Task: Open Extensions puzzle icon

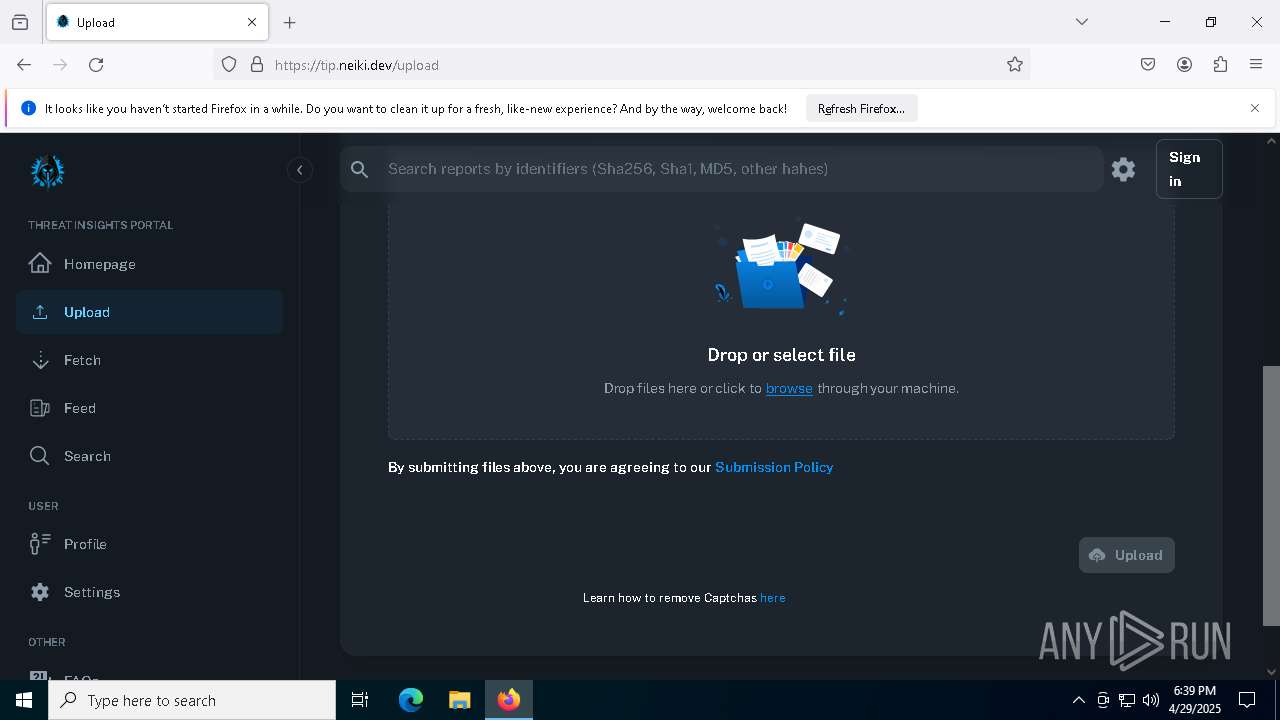Action: pos(1220,65)
